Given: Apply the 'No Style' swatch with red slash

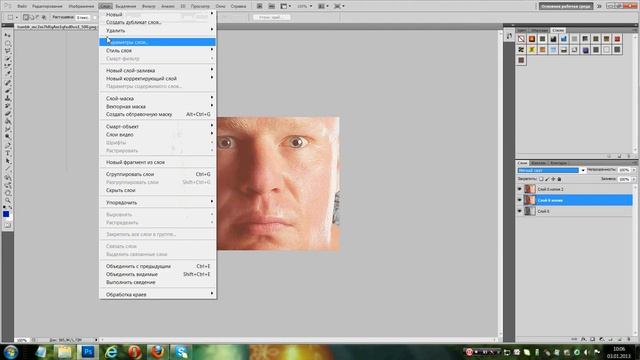Looking at the screenshot, I should [521, 39].
